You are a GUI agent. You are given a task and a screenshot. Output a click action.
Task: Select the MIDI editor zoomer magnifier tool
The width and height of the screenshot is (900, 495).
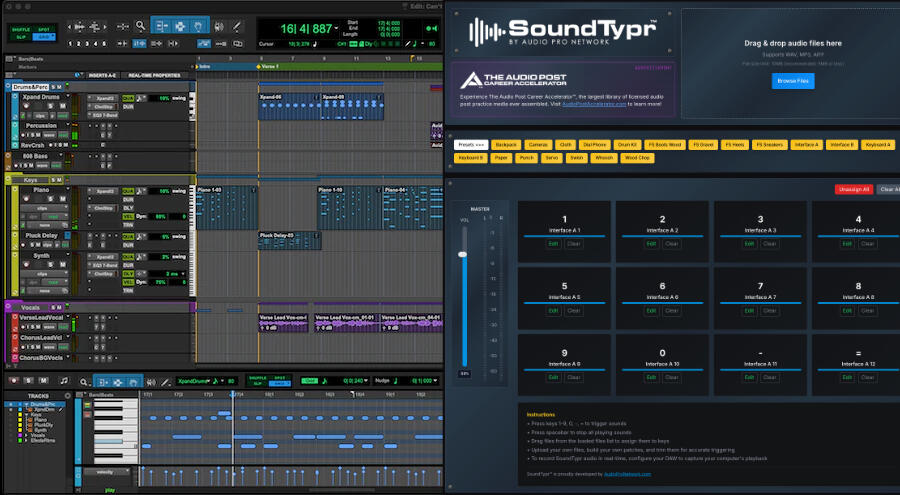click(x=84, y=382)
